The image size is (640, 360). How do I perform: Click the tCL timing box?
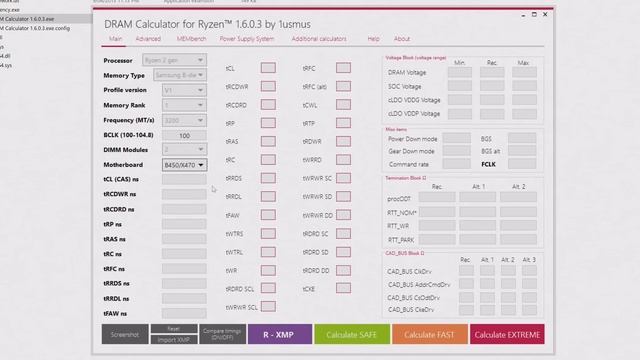[268, 68]
